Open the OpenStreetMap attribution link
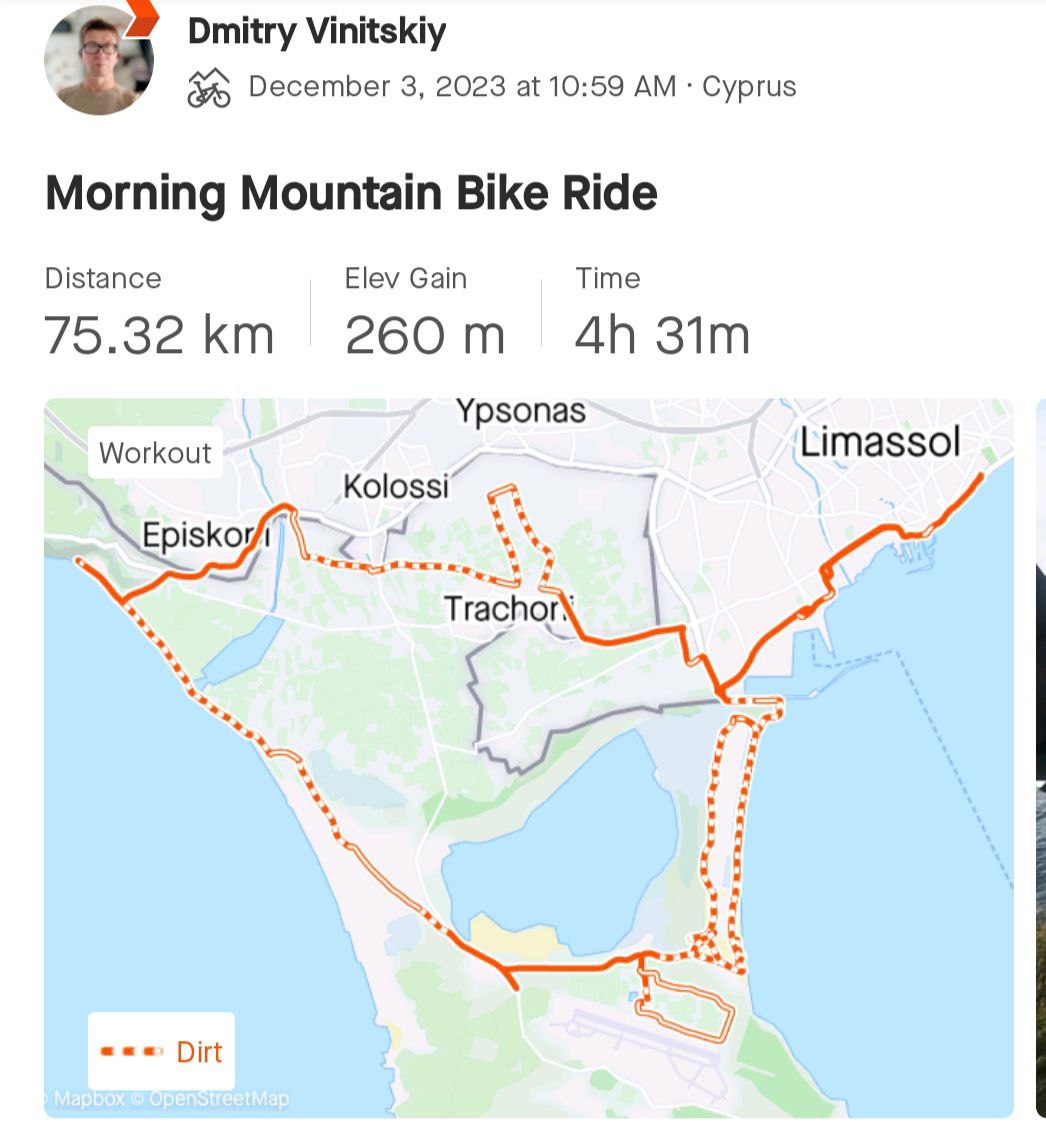 tap(218, 1099)
